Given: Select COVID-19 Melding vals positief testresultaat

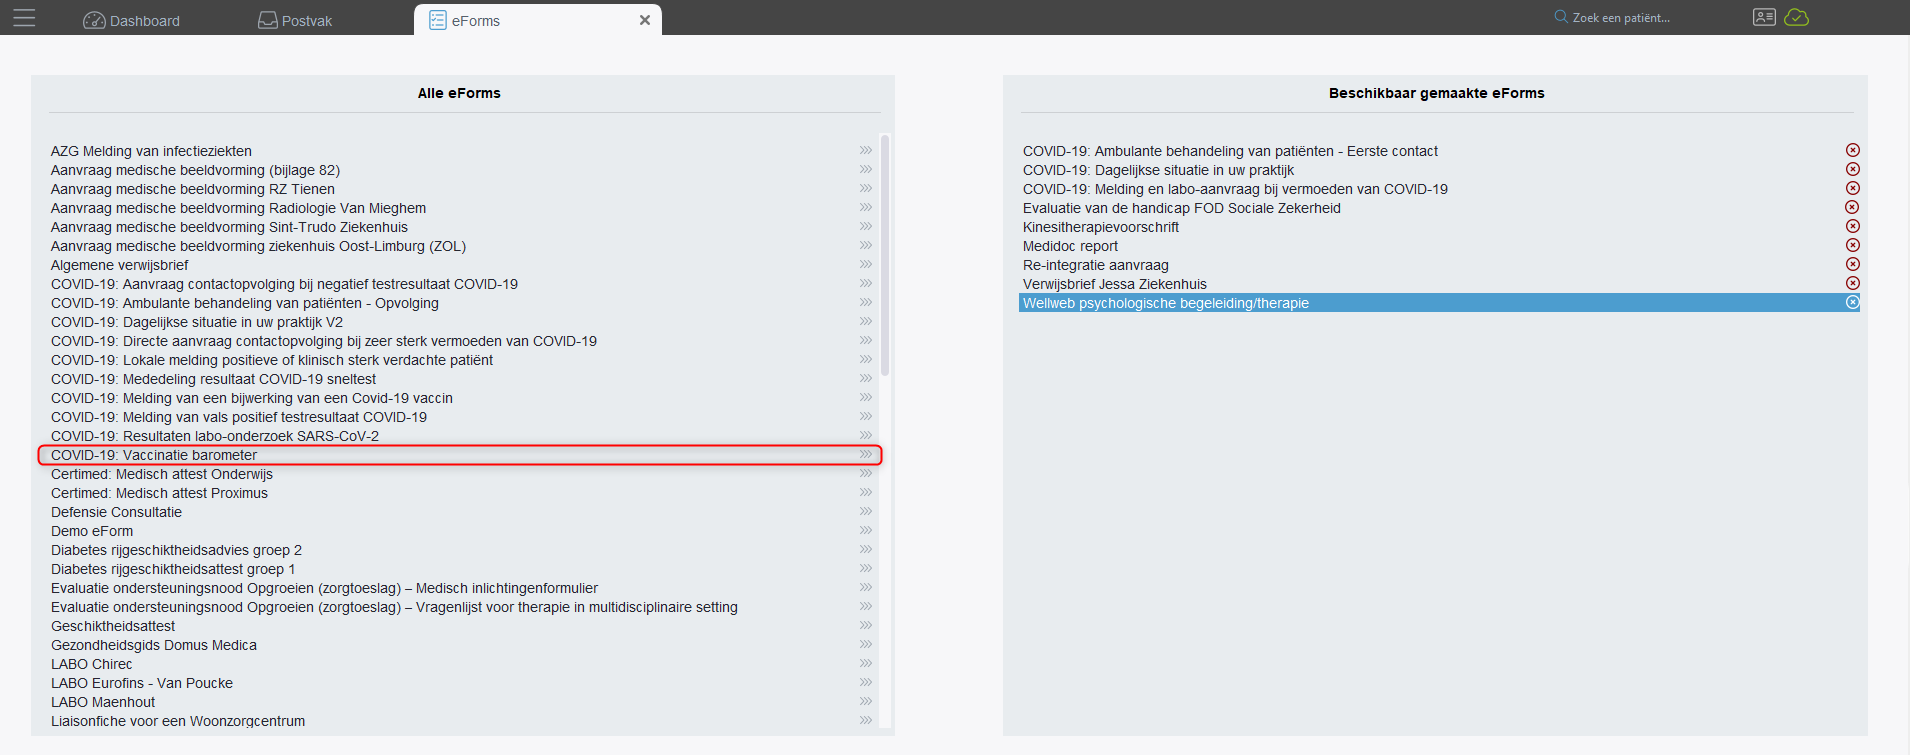Looking at the screenshot, I should coord(462,417).
